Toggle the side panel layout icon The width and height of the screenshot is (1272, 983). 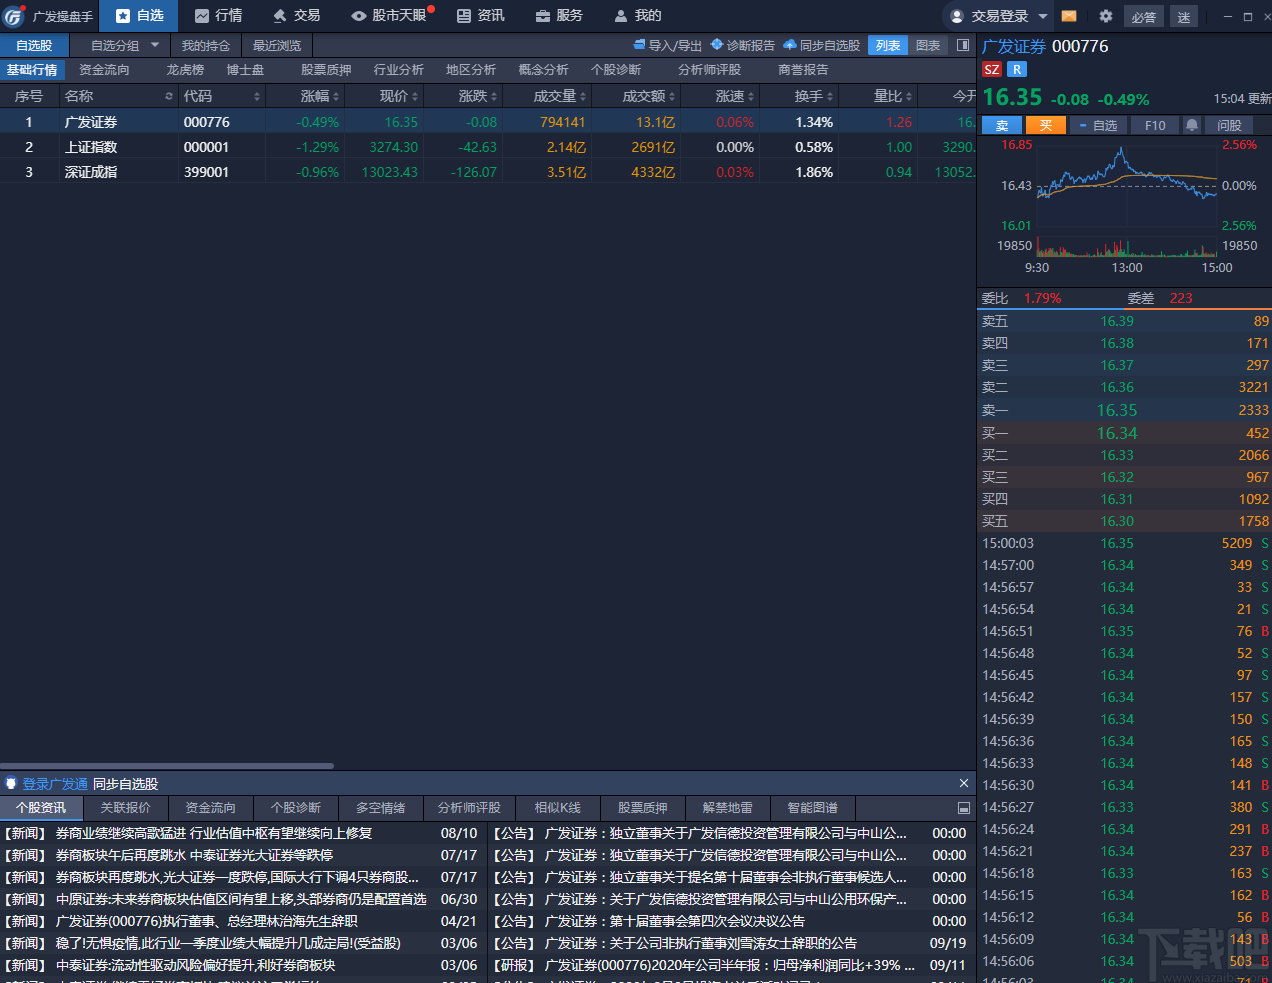tap(963, 45)
